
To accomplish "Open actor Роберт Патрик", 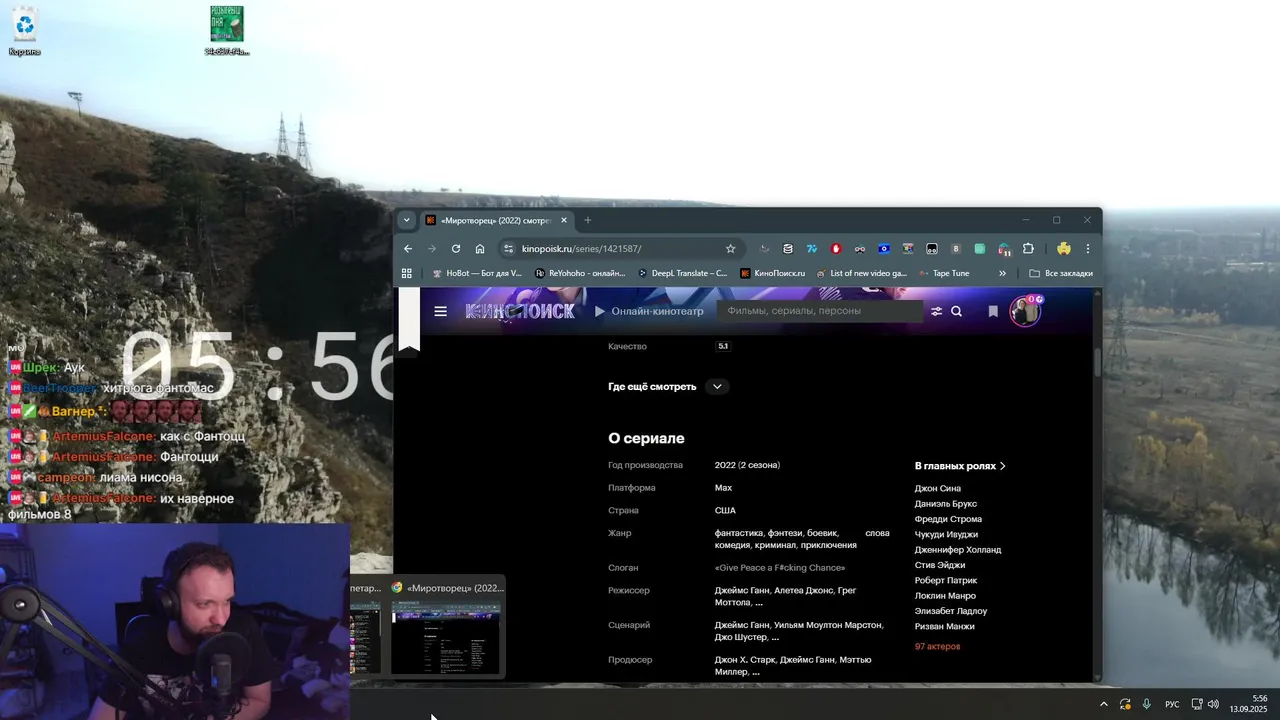I will pyautogui.click(x=946, y=581).
